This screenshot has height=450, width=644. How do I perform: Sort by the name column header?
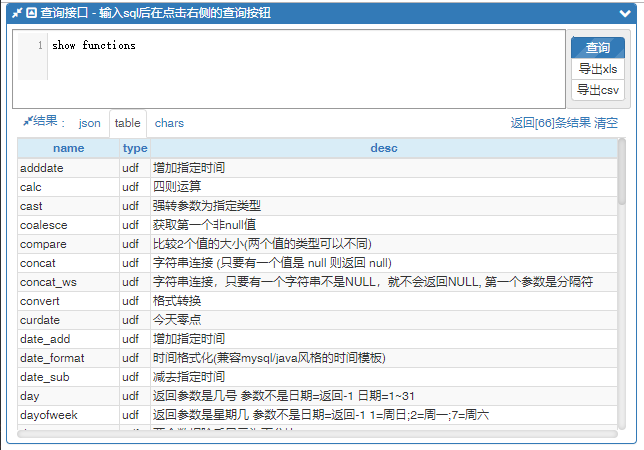(x=68, y=148)
